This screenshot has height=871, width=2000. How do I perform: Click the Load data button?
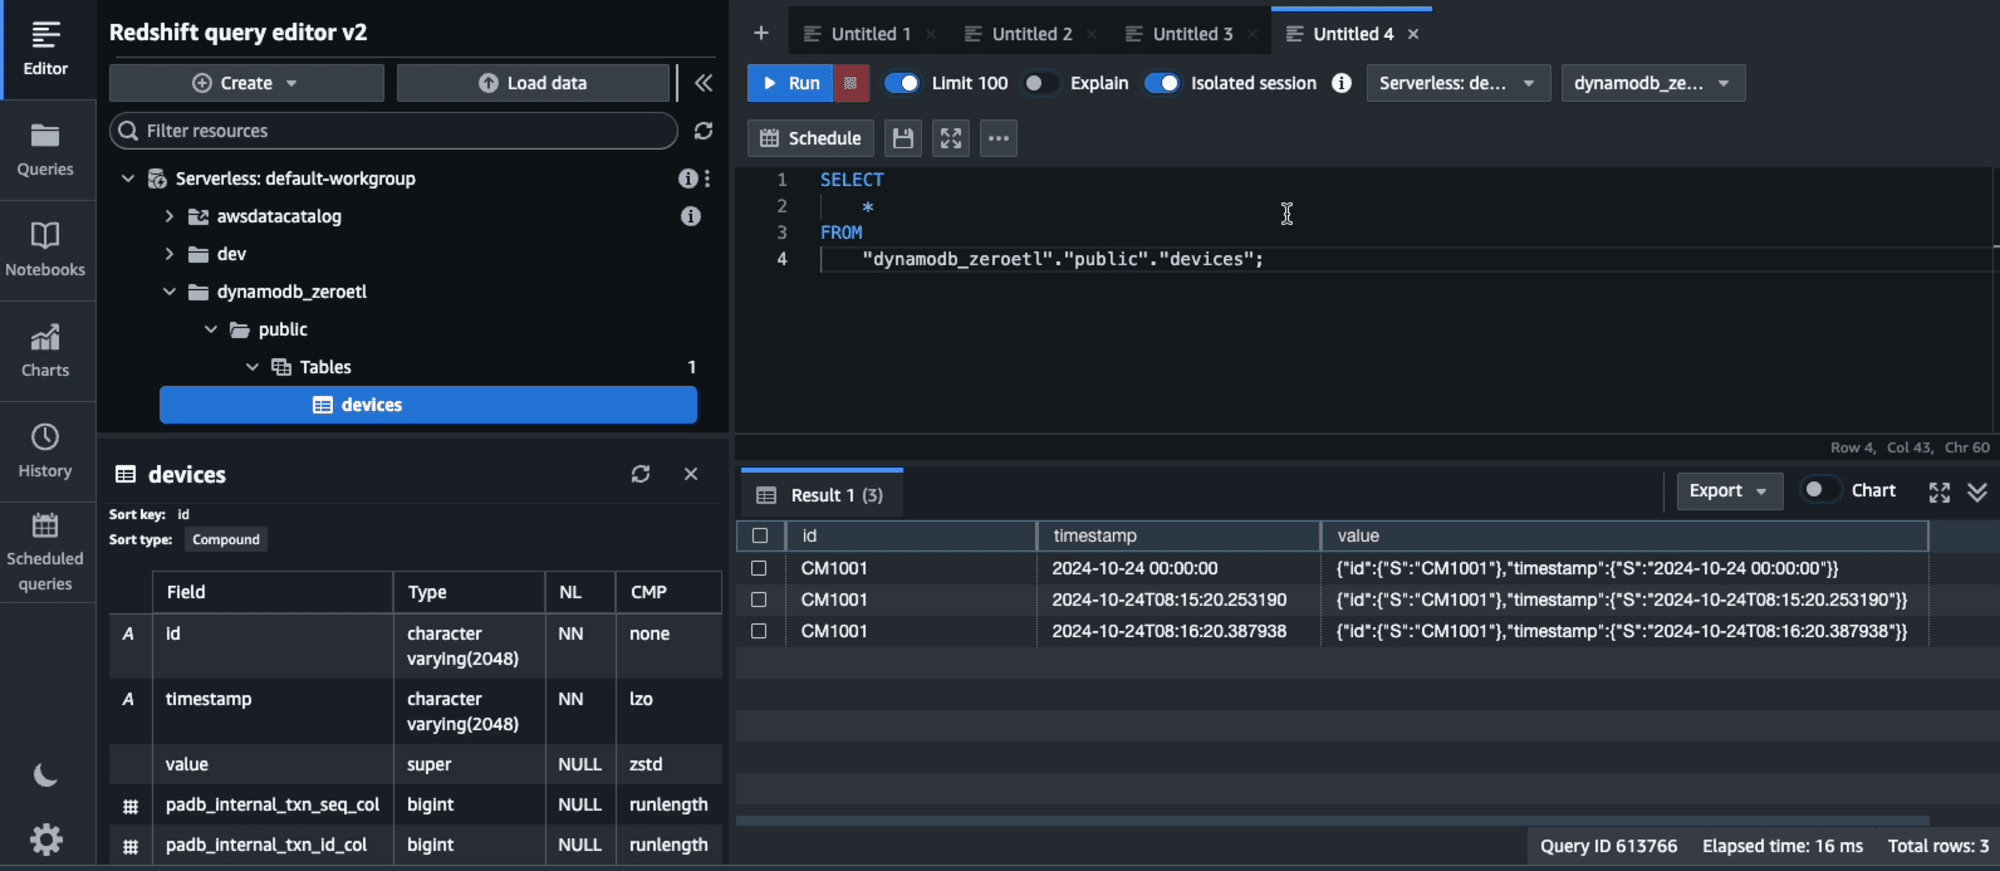pos(533,83)
